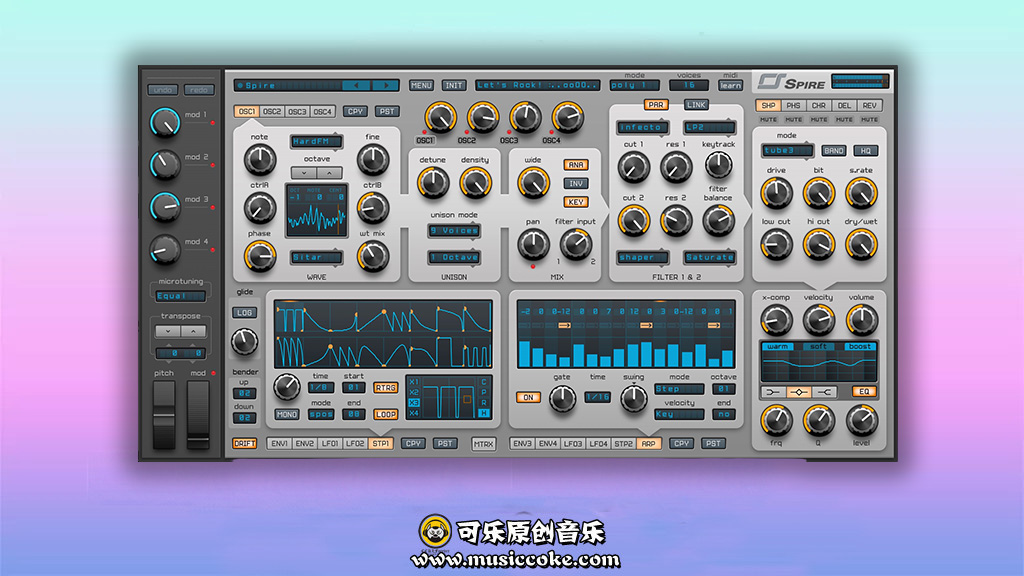Enable the HQ shaper option
Viewport: 1024px width, 576px height.
(x=865, y=151)
